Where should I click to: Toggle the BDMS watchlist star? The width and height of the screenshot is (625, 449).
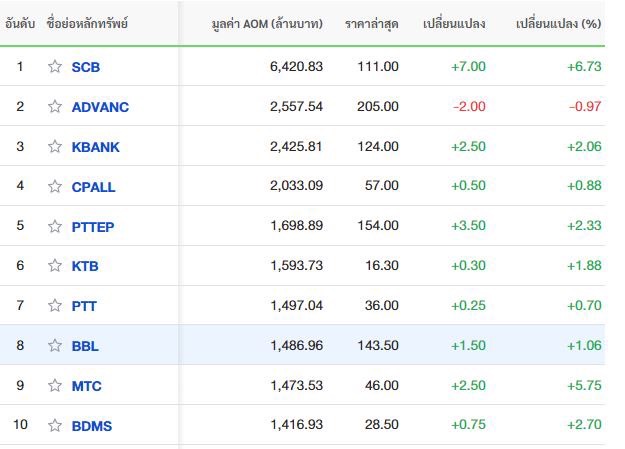(55, 426)
